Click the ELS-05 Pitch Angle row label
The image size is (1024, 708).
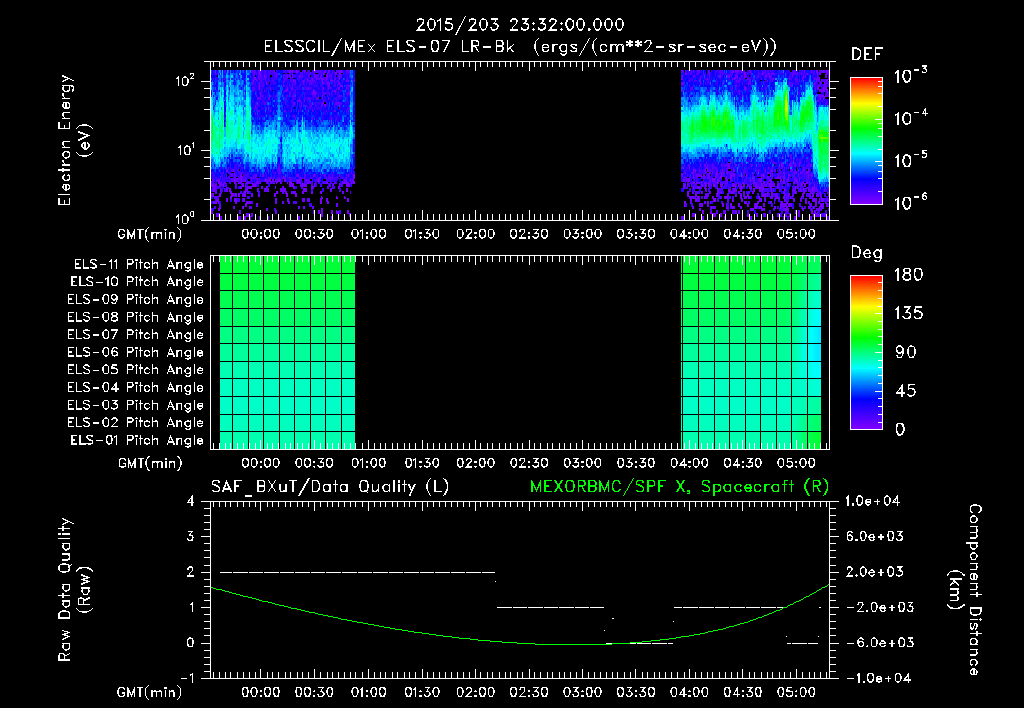(135, 370)
